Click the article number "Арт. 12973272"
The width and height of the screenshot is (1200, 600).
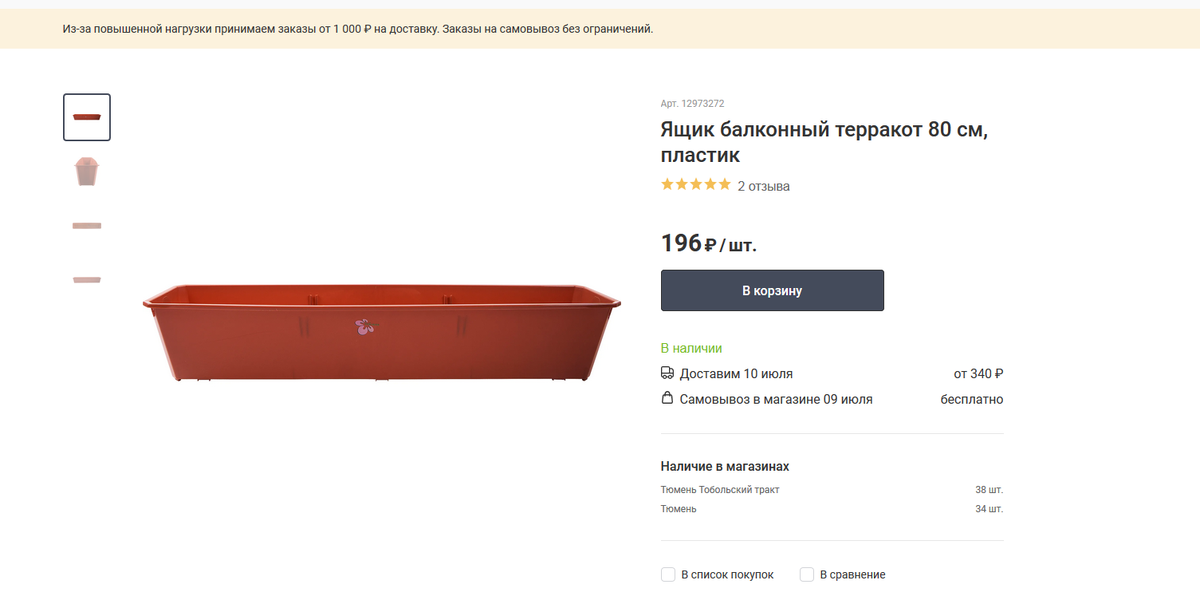(x=692, y=103)
